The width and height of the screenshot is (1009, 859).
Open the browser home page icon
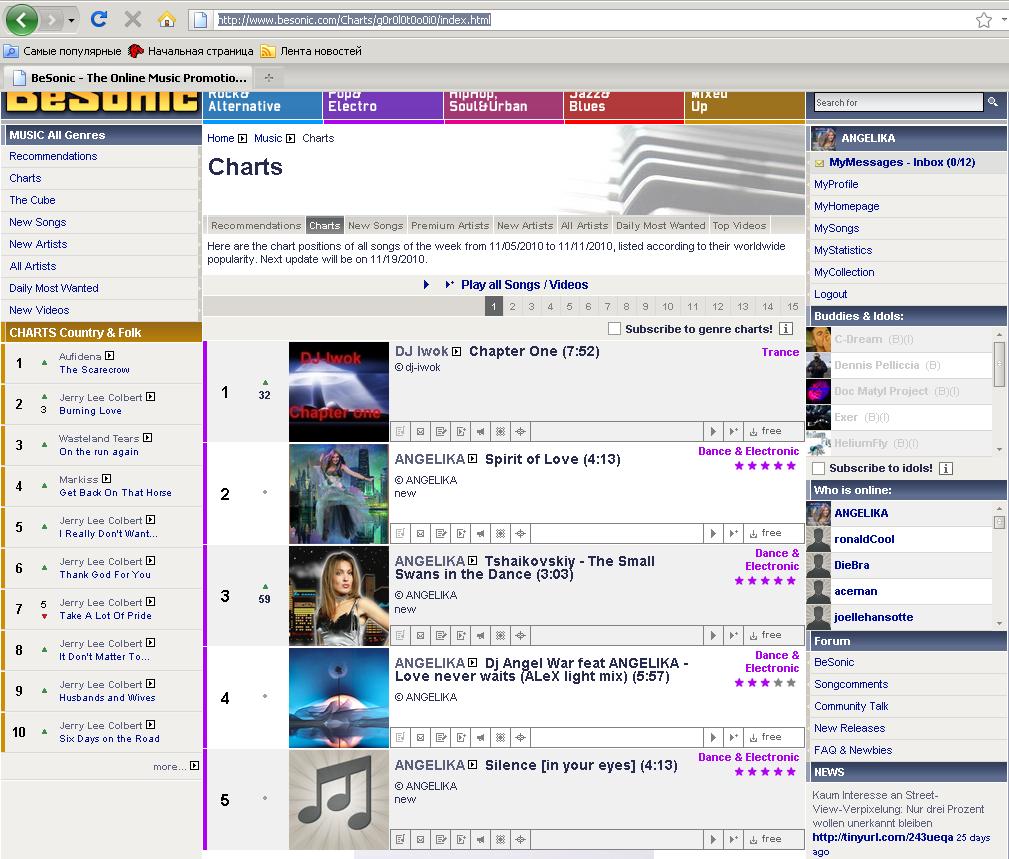(x=167, y=19)
